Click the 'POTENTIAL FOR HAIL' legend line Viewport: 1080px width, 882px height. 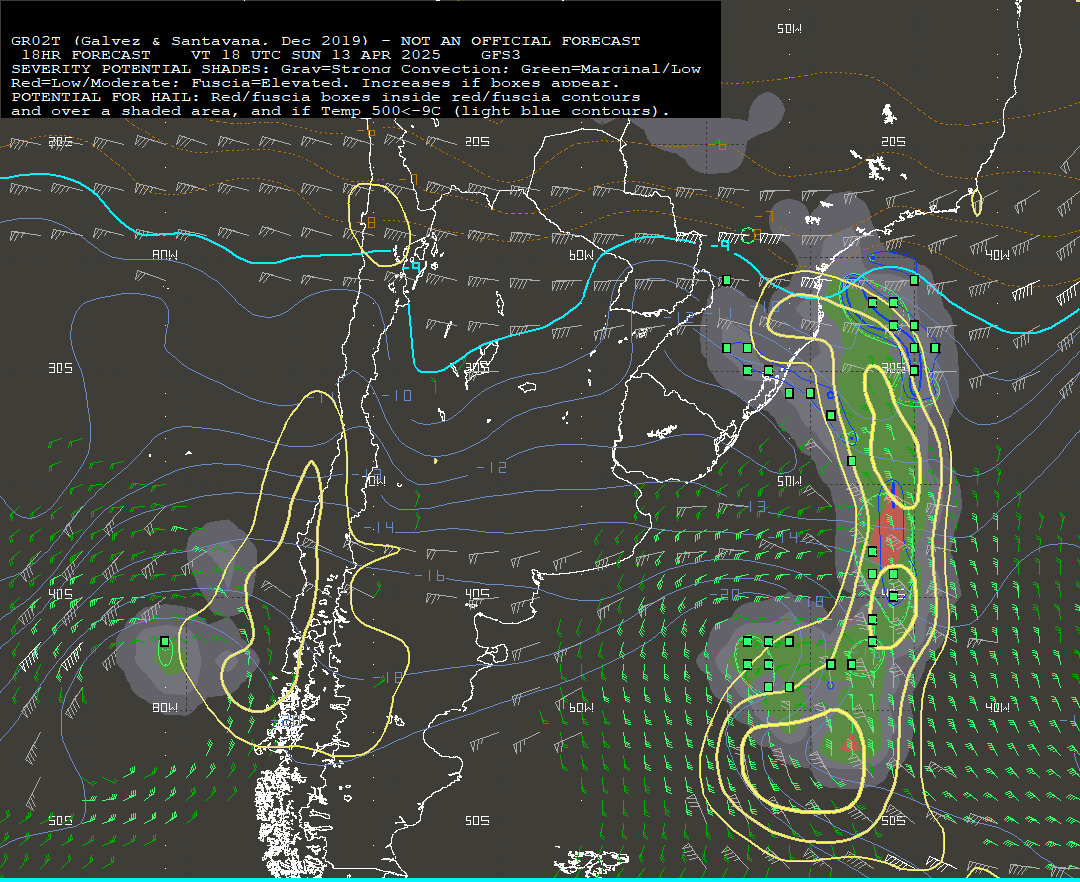tap(326, 96)
